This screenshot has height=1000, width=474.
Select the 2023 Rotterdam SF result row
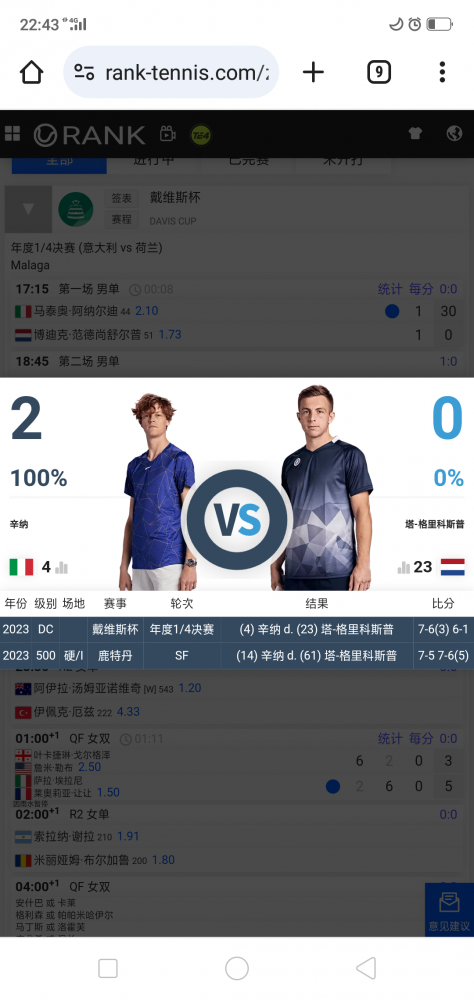(237, 656)
